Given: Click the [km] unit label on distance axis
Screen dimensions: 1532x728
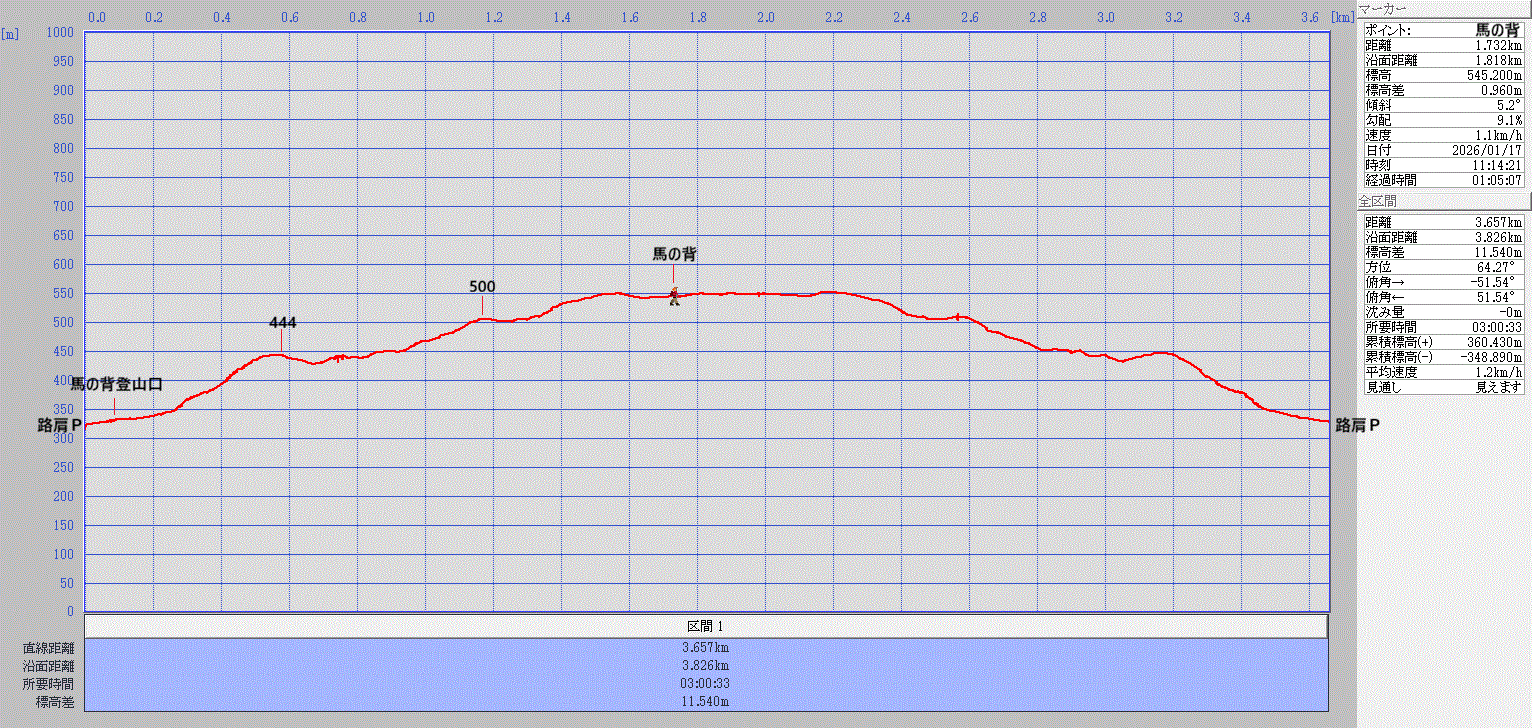Looking at the screenshot, I should coord(1341,17).
